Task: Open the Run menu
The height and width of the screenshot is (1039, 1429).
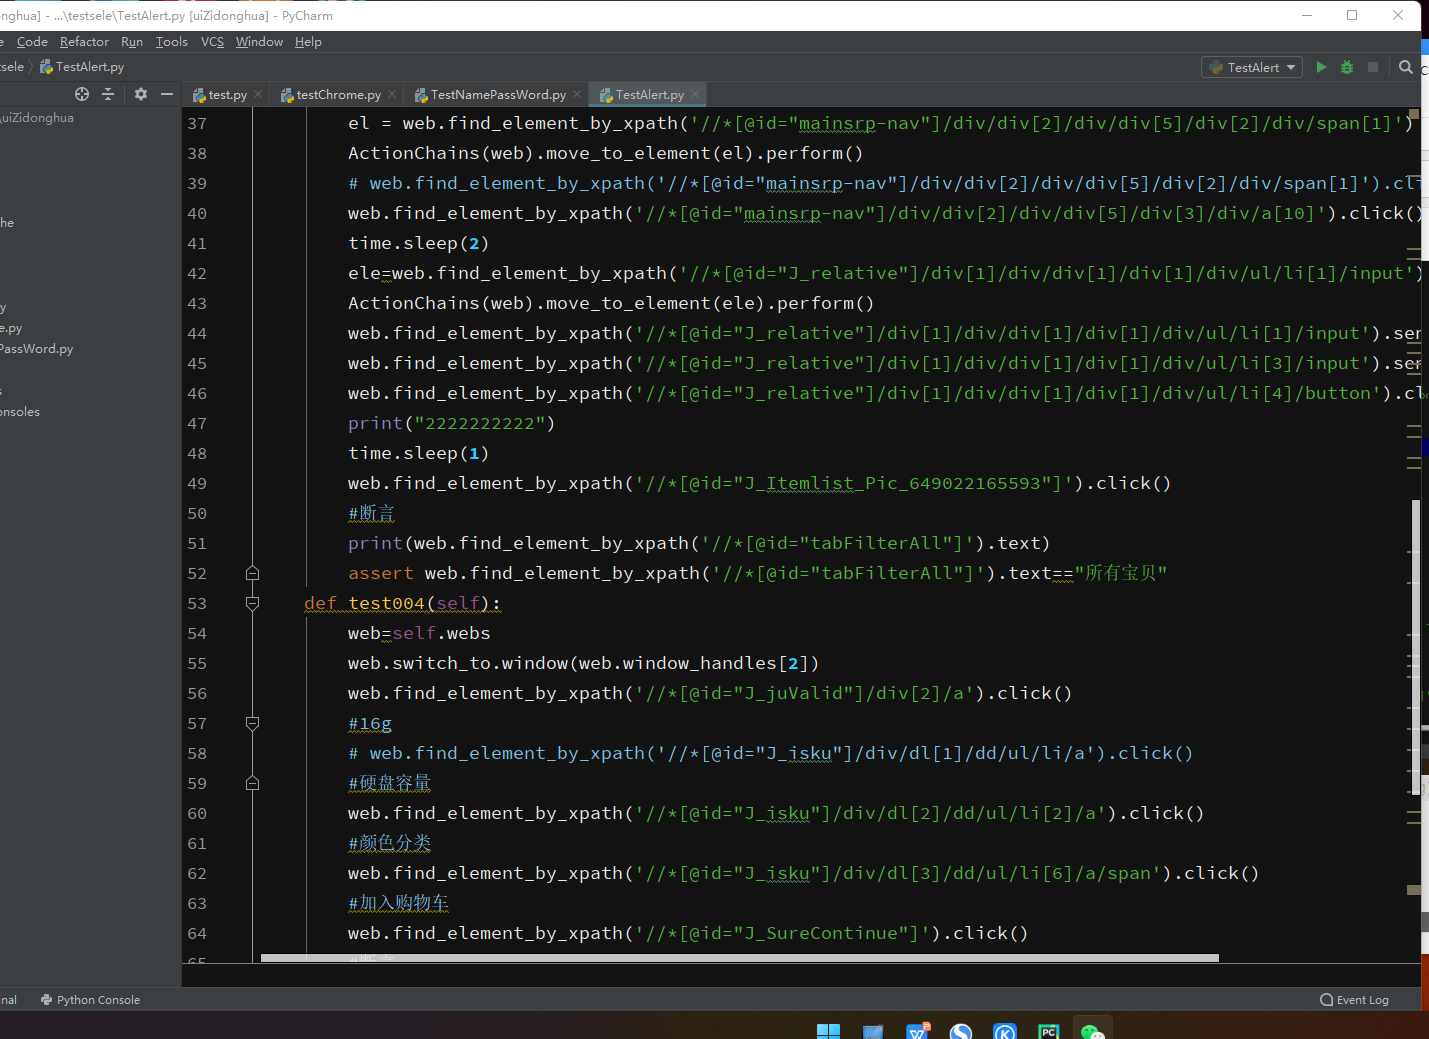Action: tap(132, 42)
